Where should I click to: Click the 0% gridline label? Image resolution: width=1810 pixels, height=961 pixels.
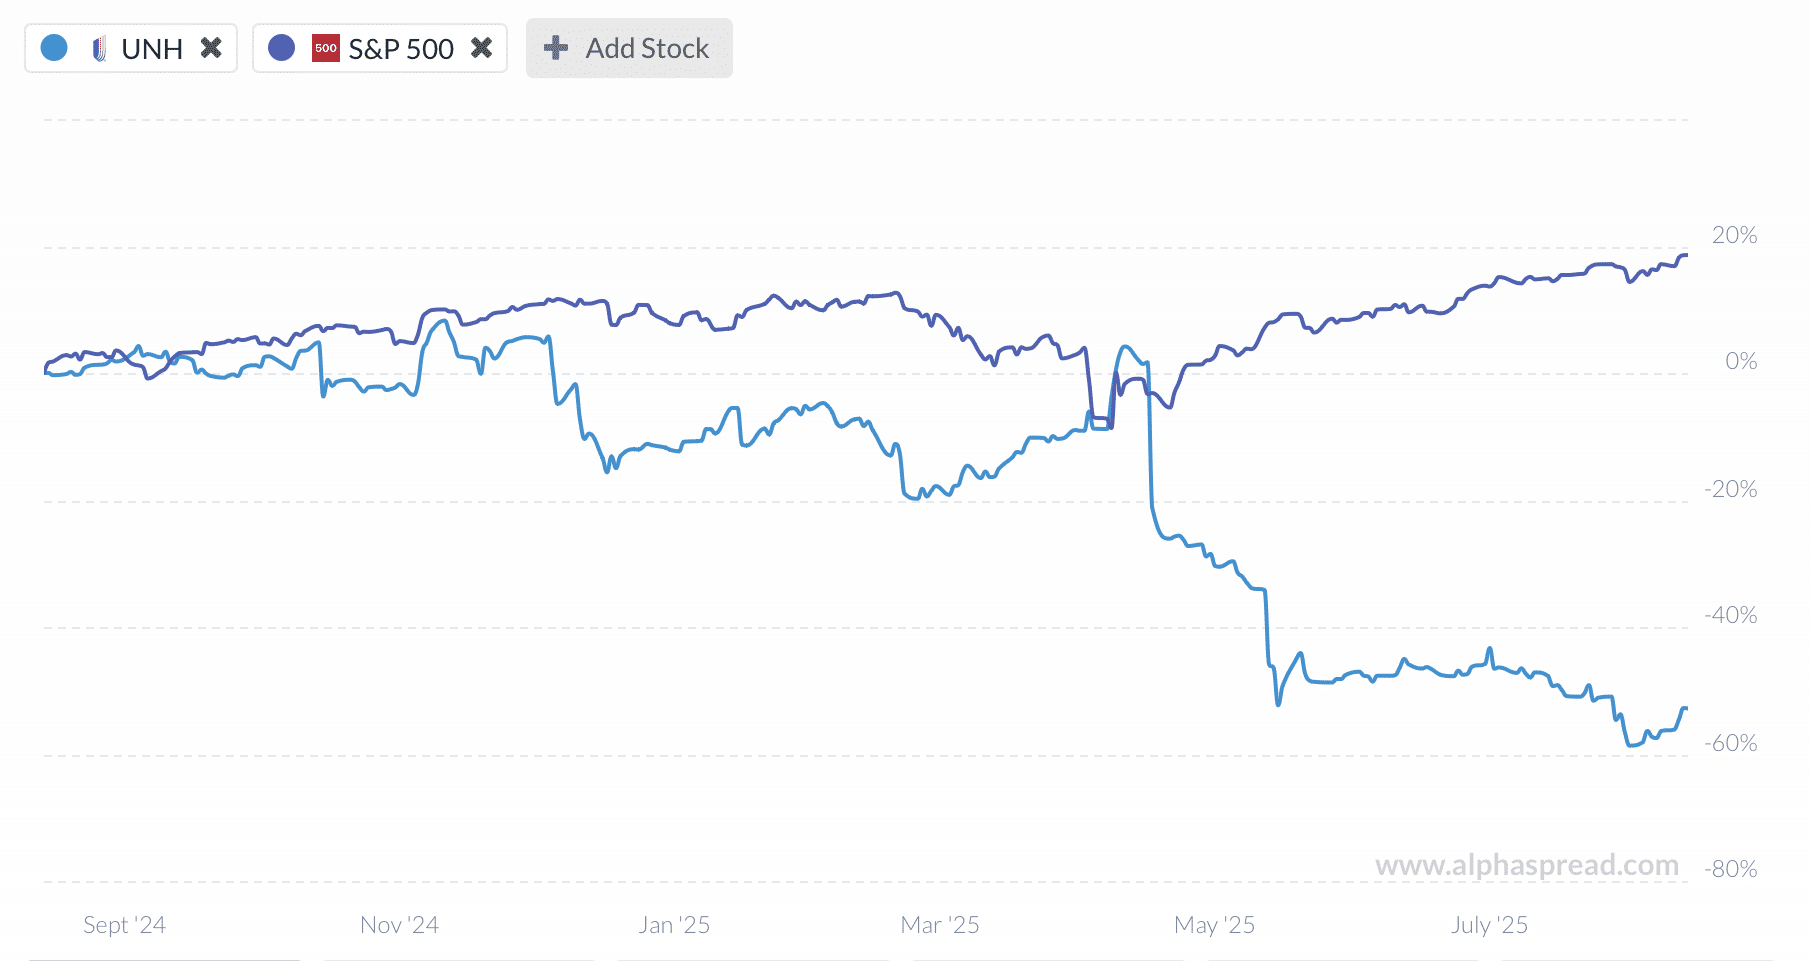1740,361
